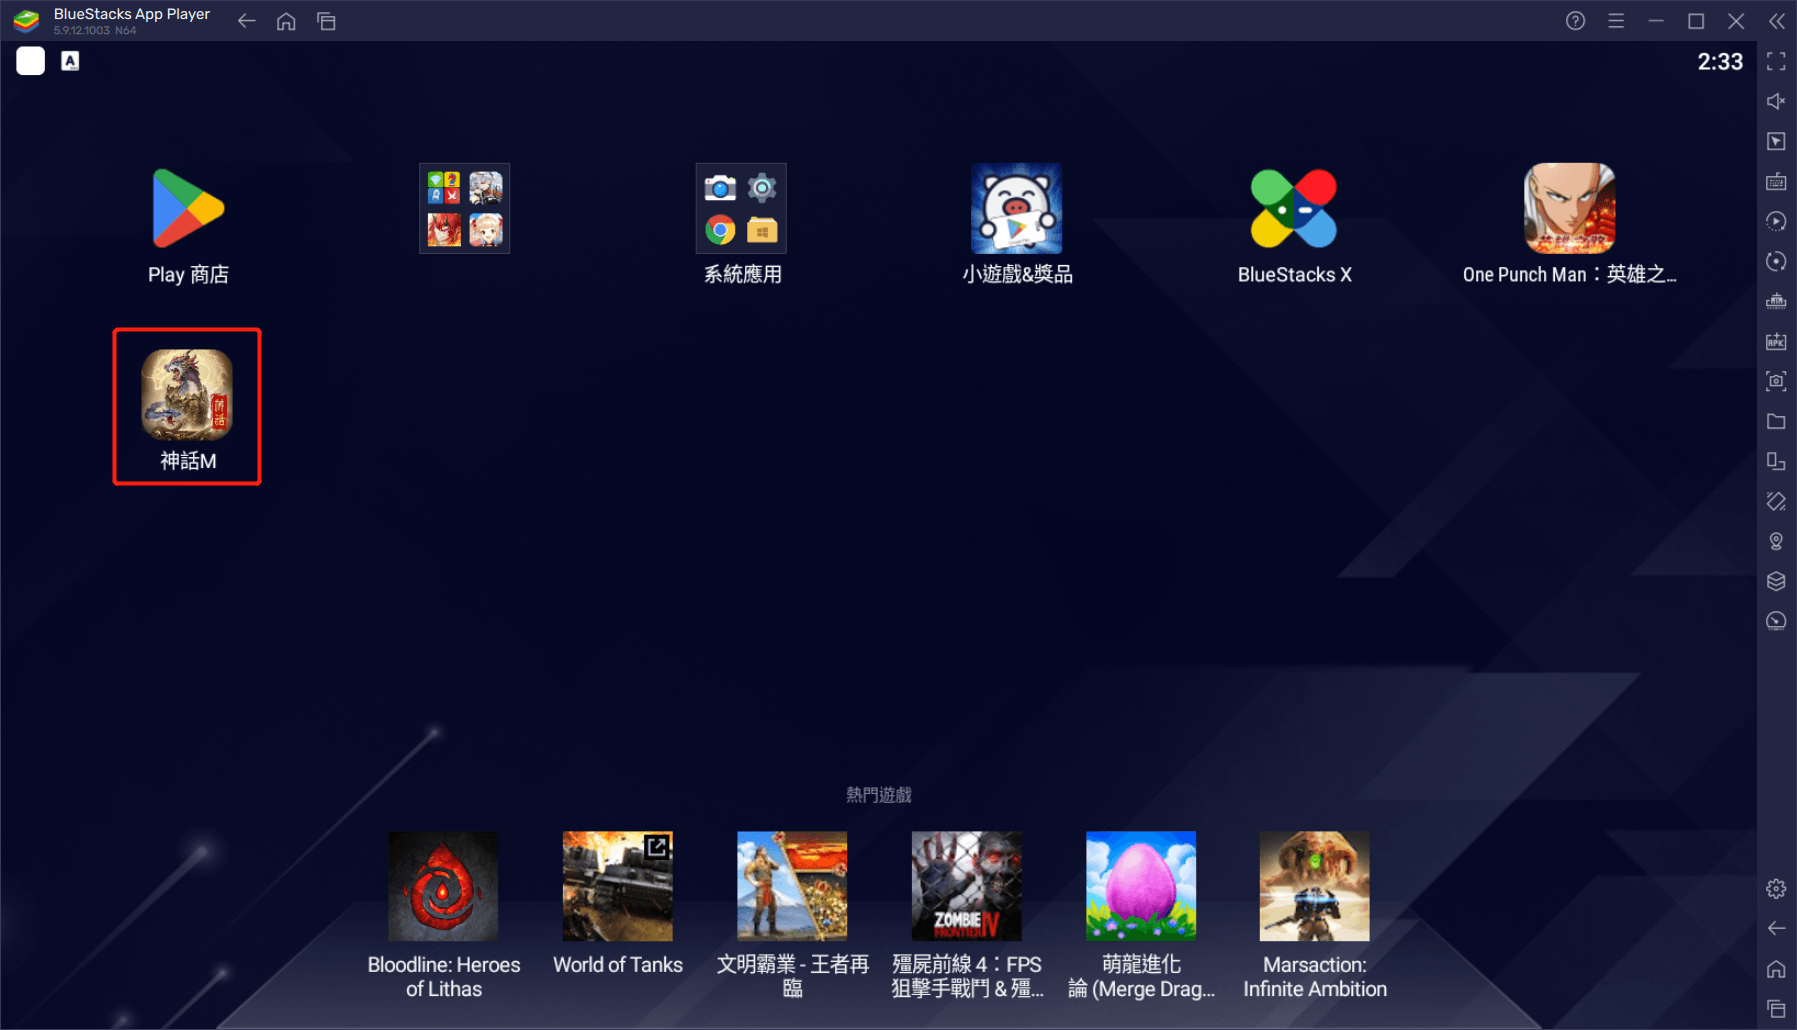Toggle lock cursor in sidebar
The image size is (1797, 1030).
coord(1776,141)
